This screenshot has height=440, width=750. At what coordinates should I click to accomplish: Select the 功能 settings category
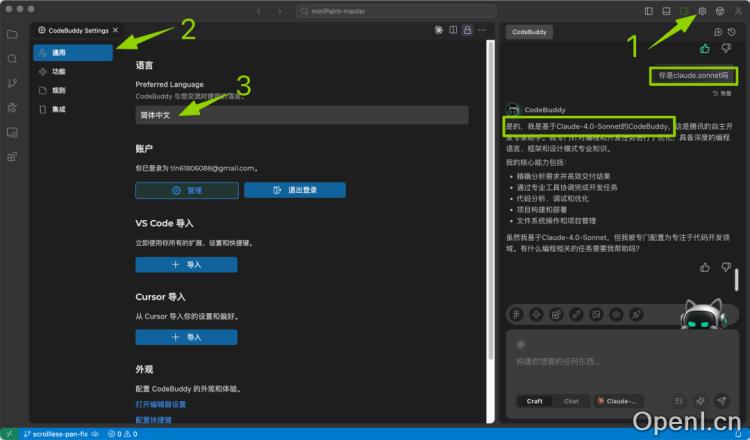coord(73,71)
